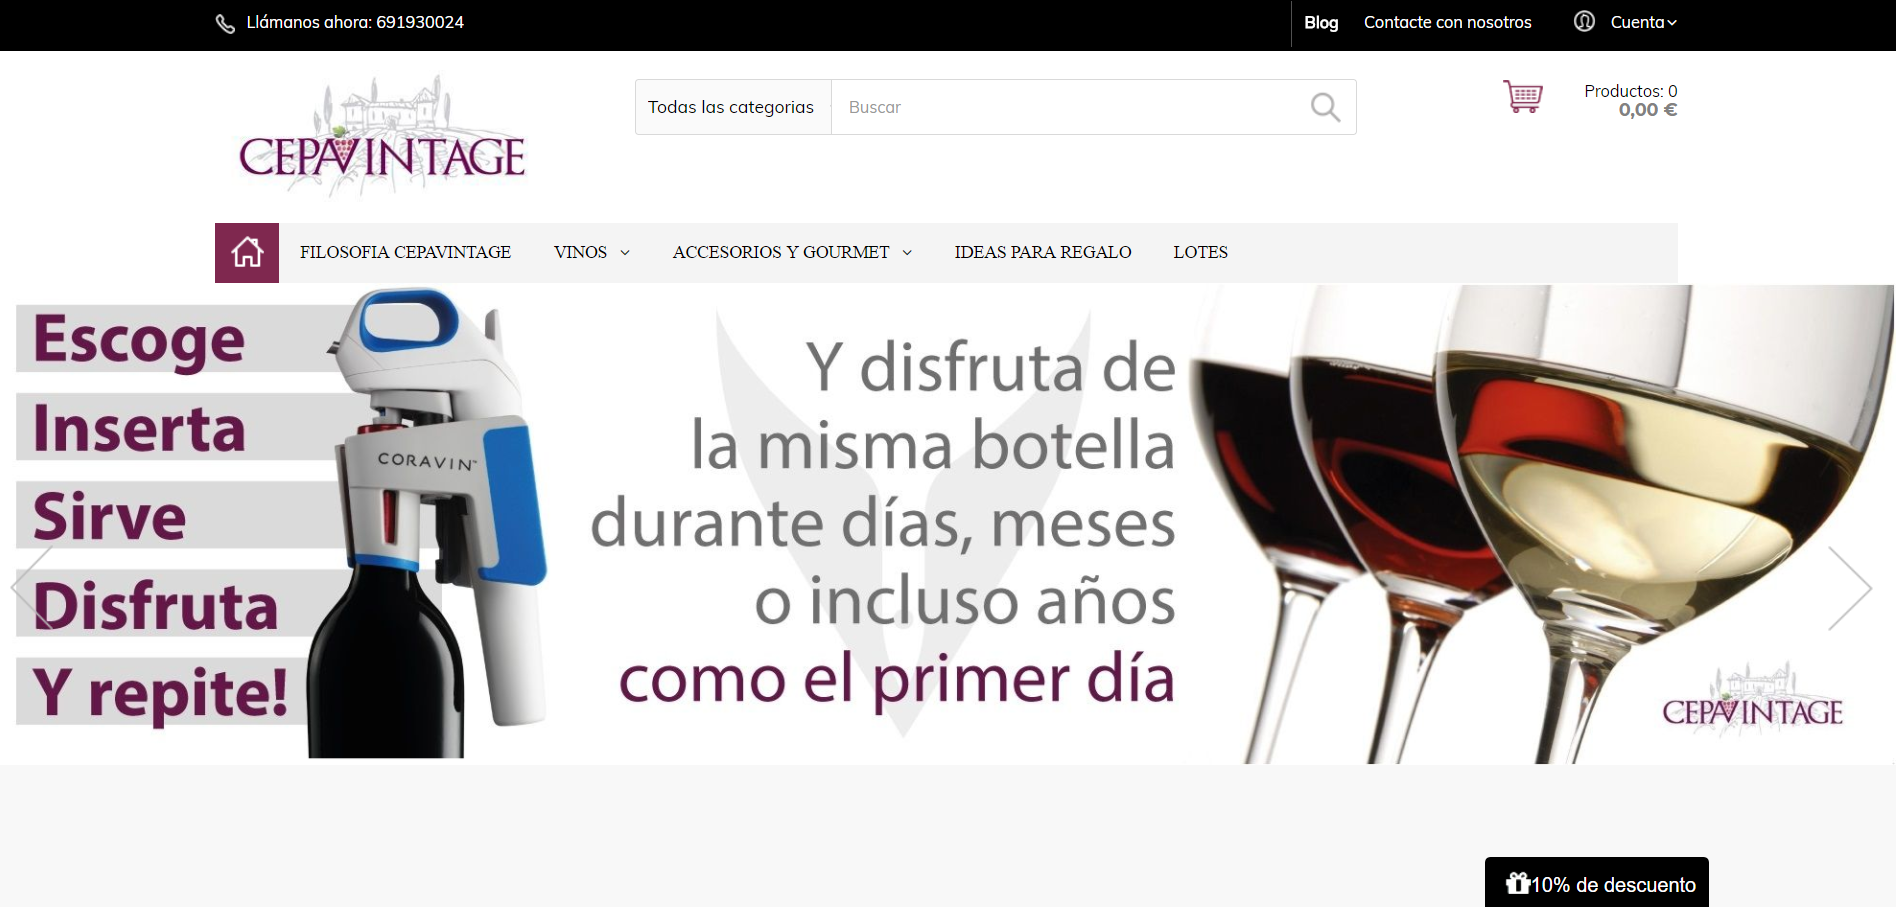Click the 10% de descuento button
This screenshot has height=907, width=1896.
coord(1597,883)
